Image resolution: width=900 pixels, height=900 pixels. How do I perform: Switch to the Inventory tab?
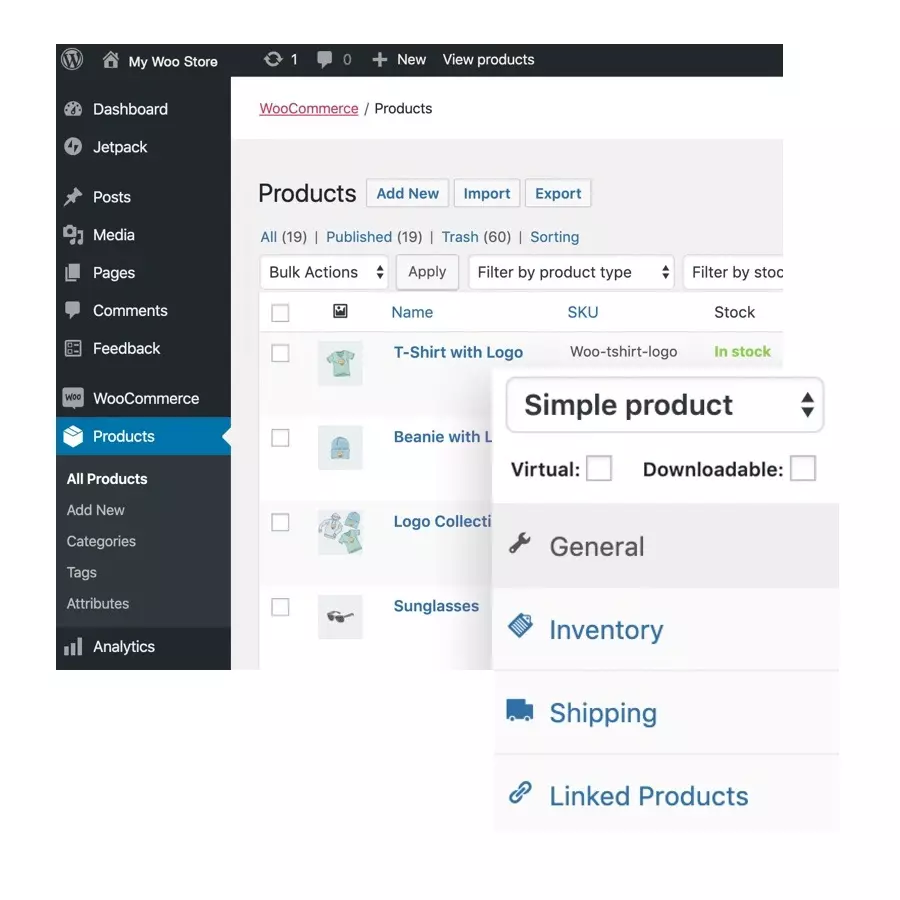(605, 630)
